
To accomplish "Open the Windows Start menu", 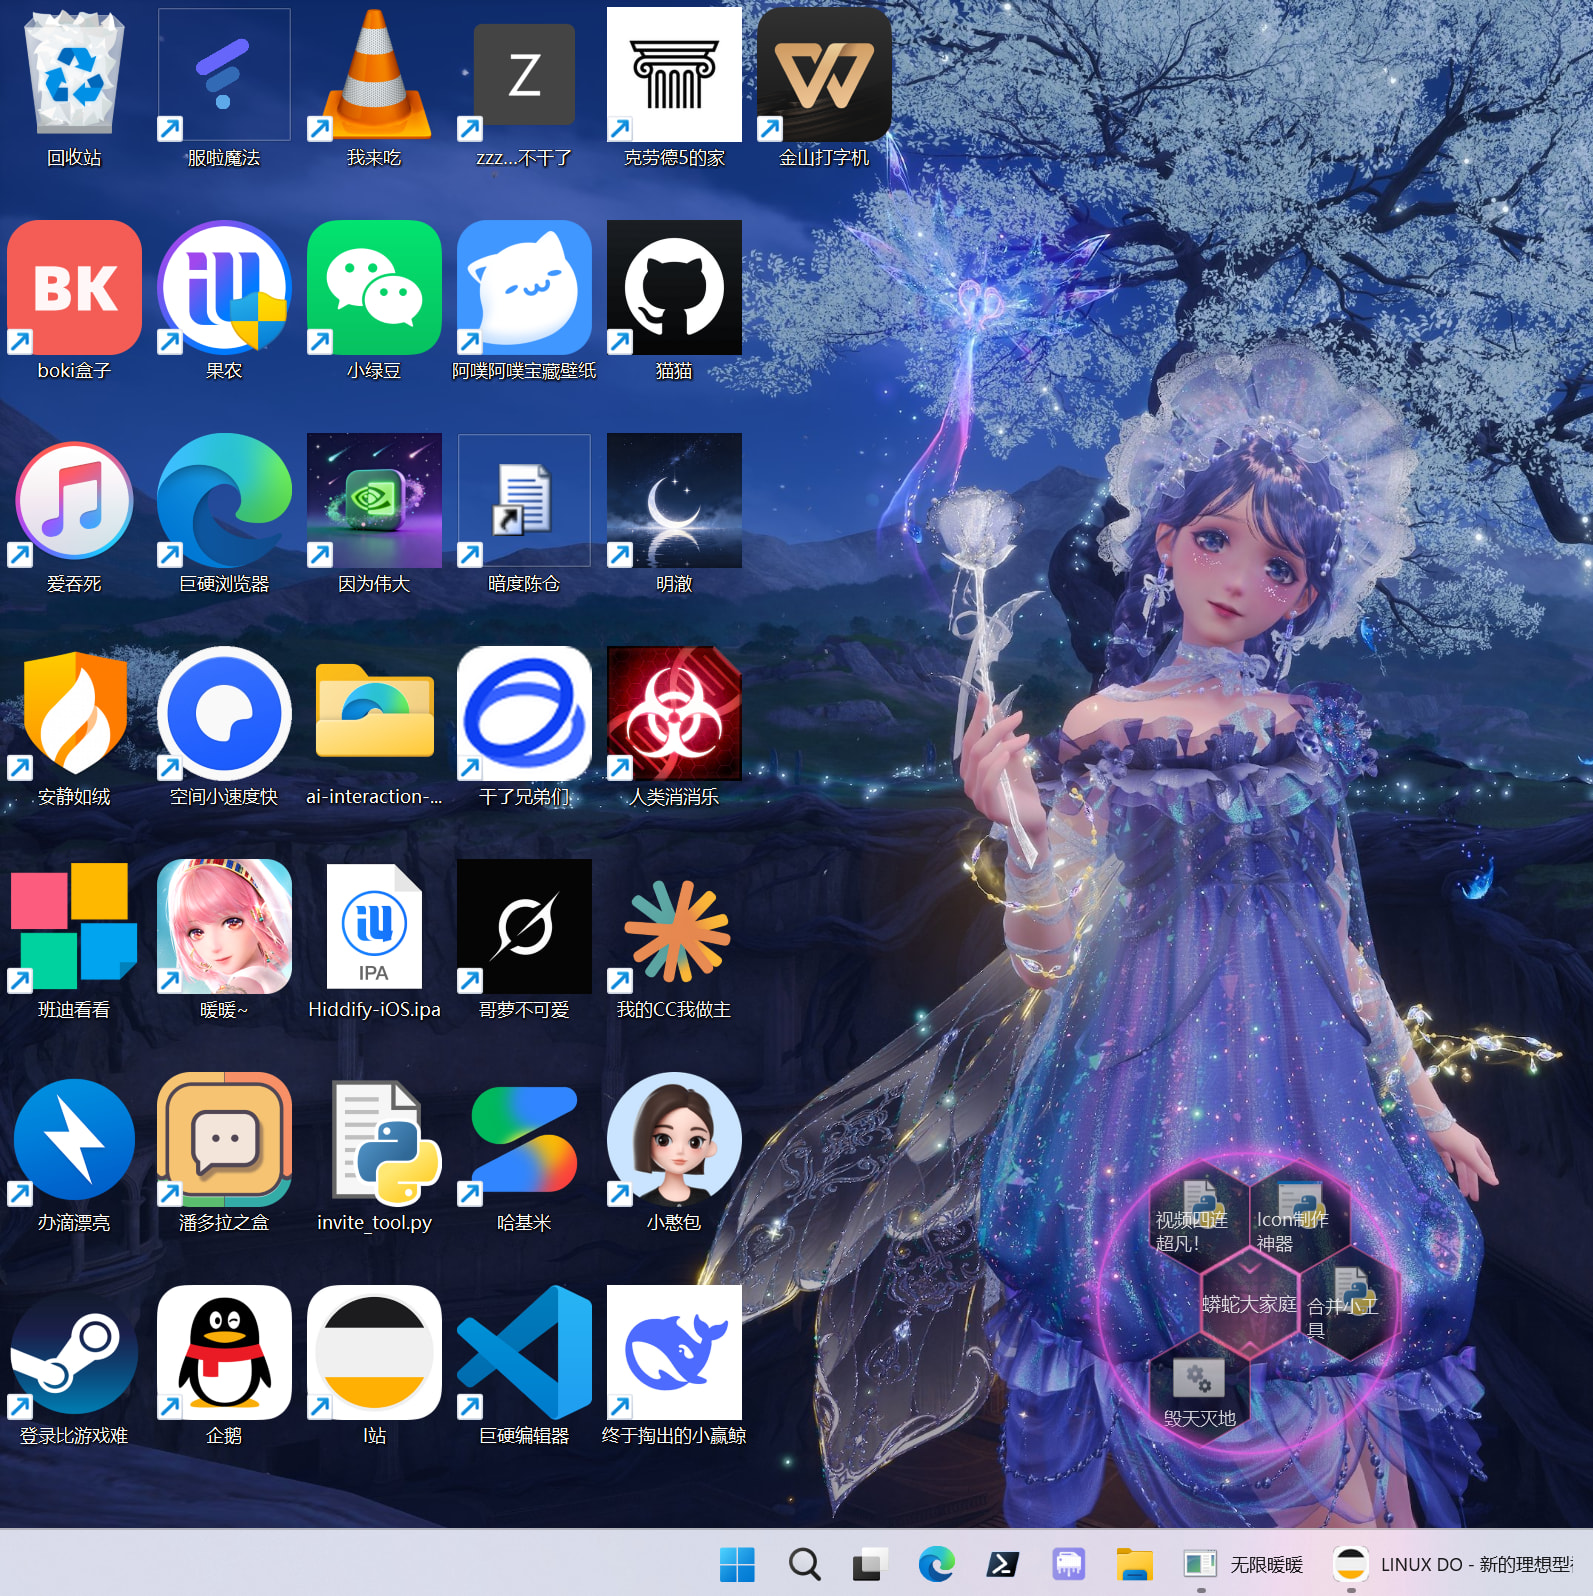I will tap(738, 1564).
